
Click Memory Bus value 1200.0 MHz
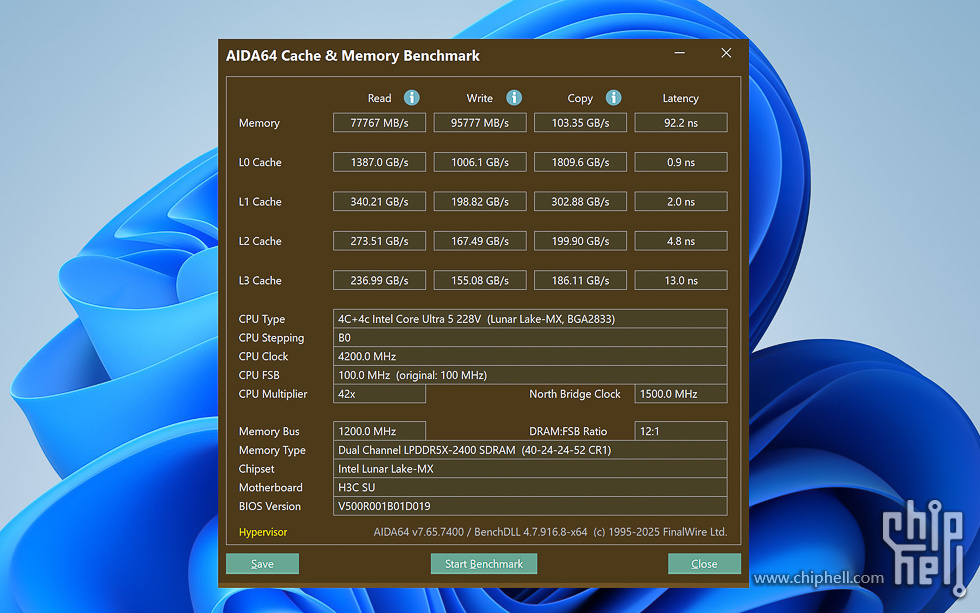click(379, 431)
